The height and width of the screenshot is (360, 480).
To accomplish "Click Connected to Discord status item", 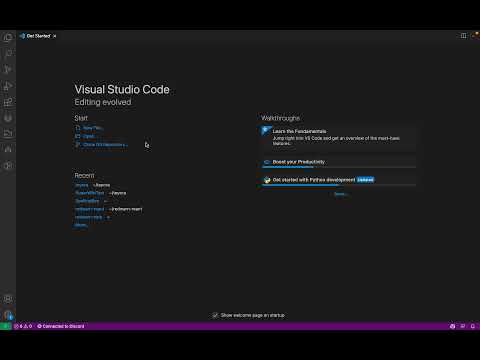I will tap(61, 326).
